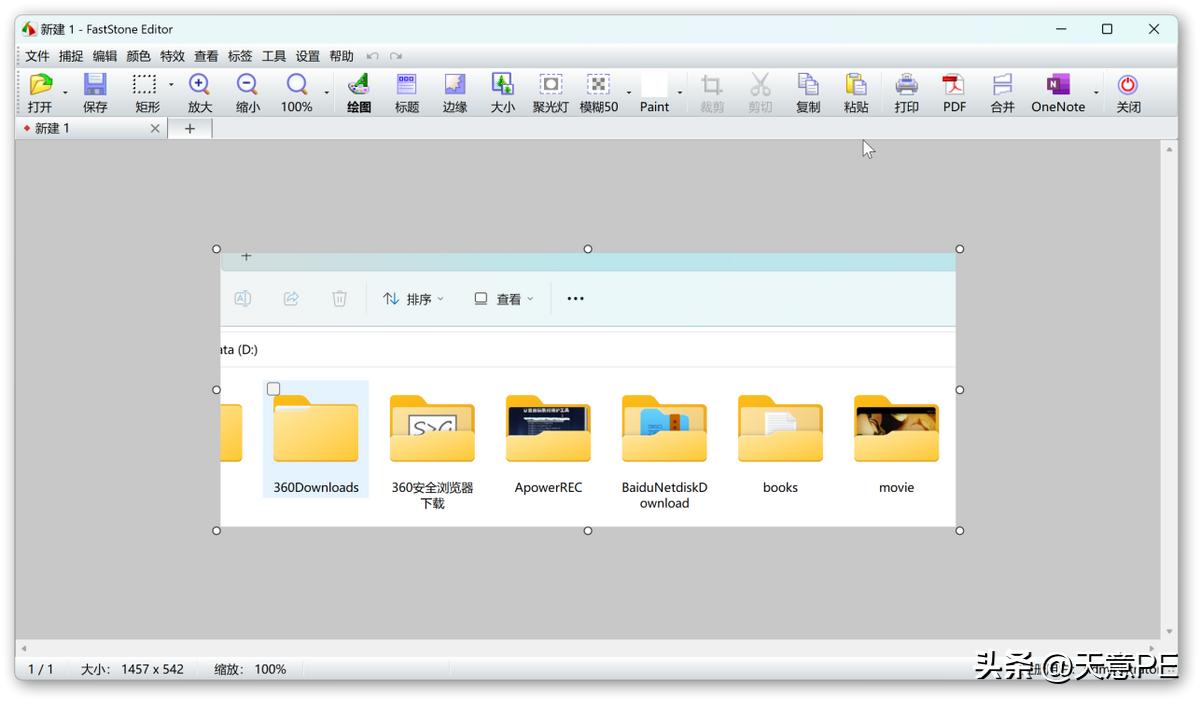
Task: Untick the checkbox on the 360Downloads folder
Action: 273,389
